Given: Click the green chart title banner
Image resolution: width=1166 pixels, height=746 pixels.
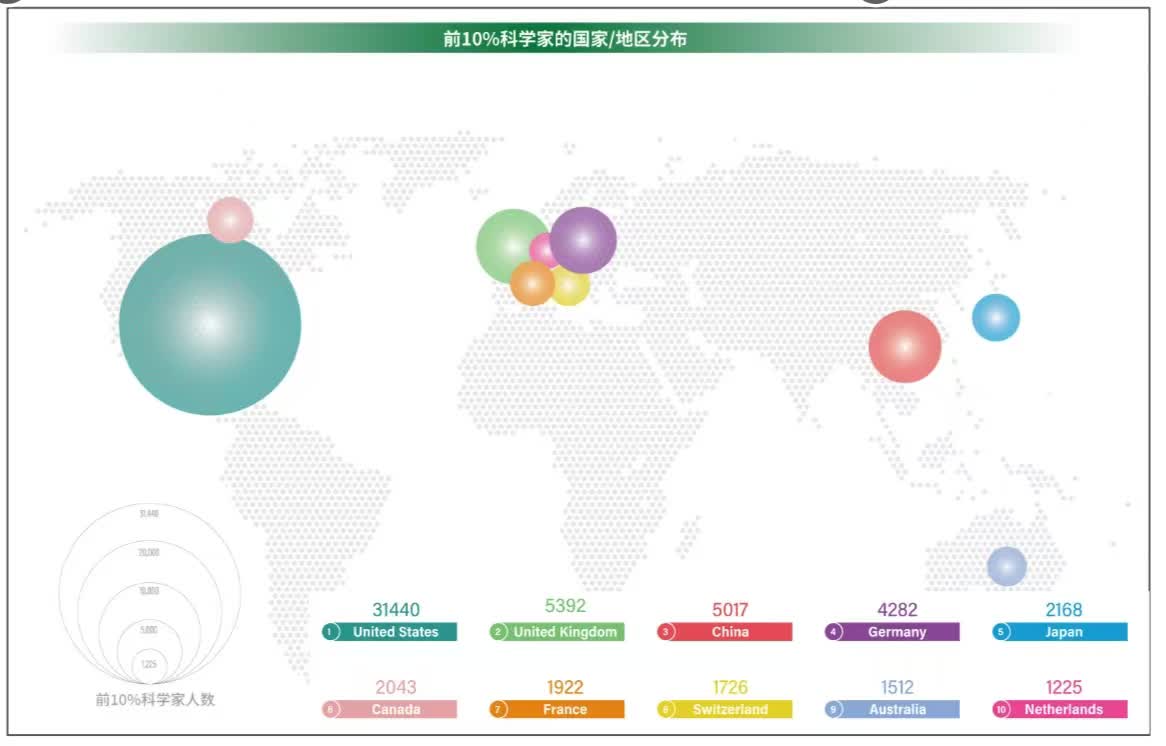Looking at the screenshot, I should (x=565, y=39).
